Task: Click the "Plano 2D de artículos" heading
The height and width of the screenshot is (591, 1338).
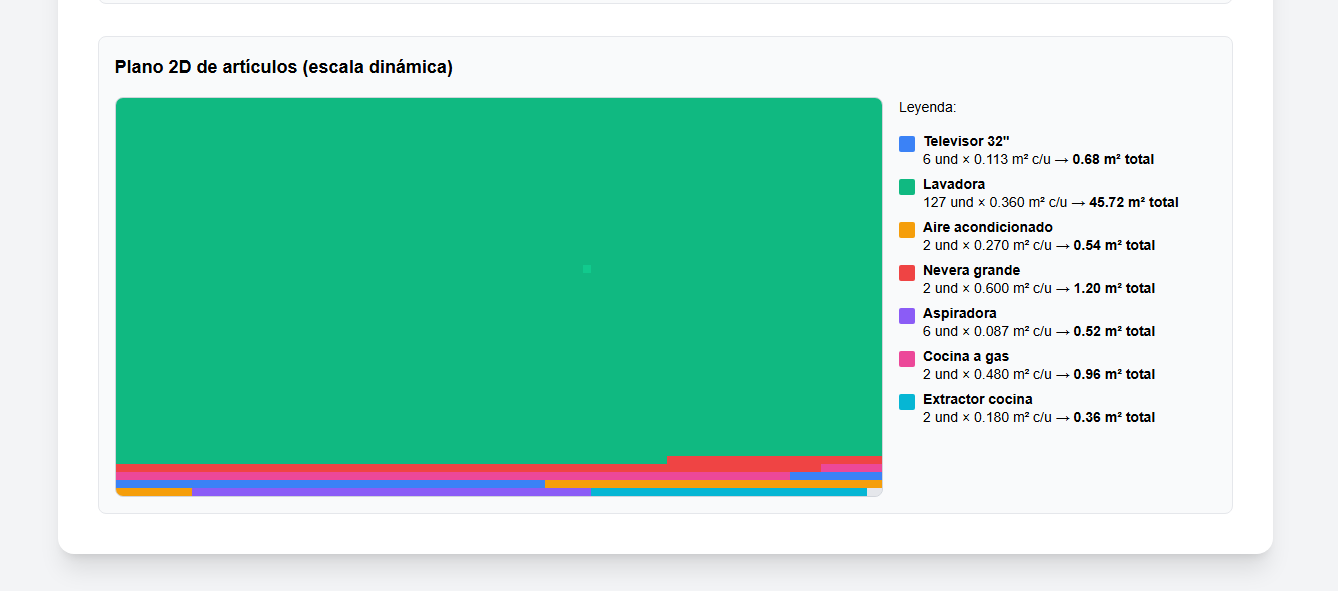Action: tap(283, 67)
